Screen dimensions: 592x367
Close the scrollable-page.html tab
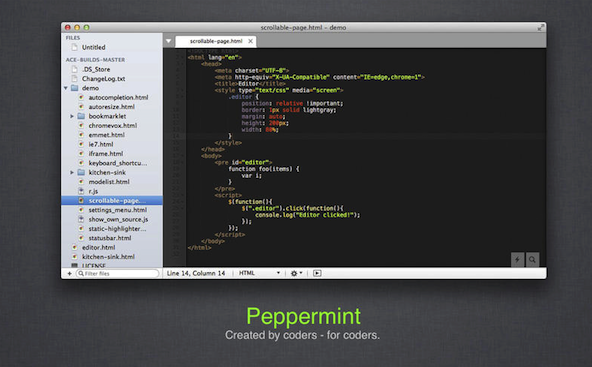250,41
